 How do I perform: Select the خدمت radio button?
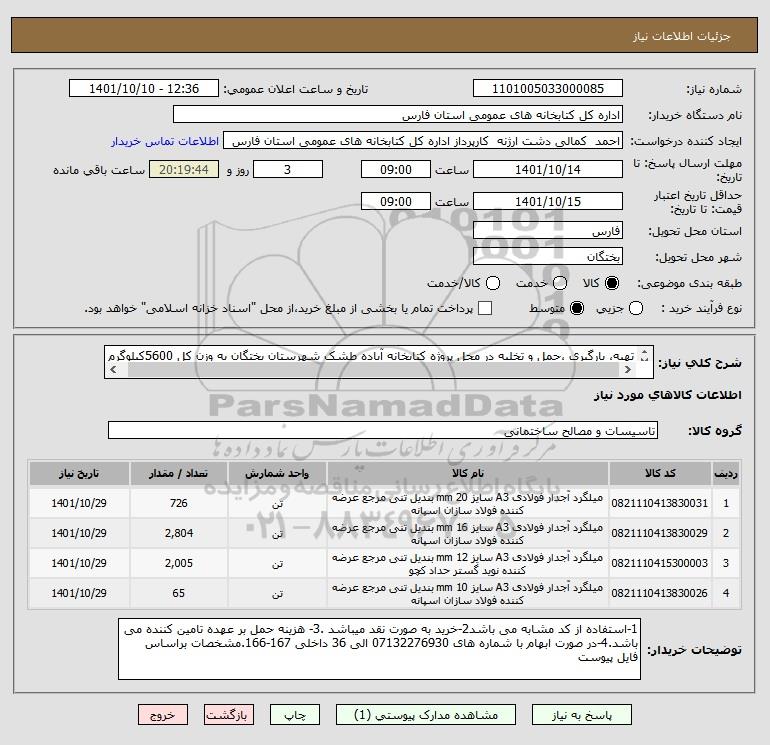click(x=560, y=283)
